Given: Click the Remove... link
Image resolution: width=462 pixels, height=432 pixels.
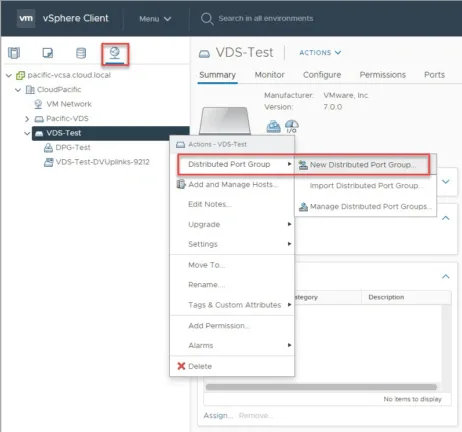Looking at the screenshot, I should 256,416.
